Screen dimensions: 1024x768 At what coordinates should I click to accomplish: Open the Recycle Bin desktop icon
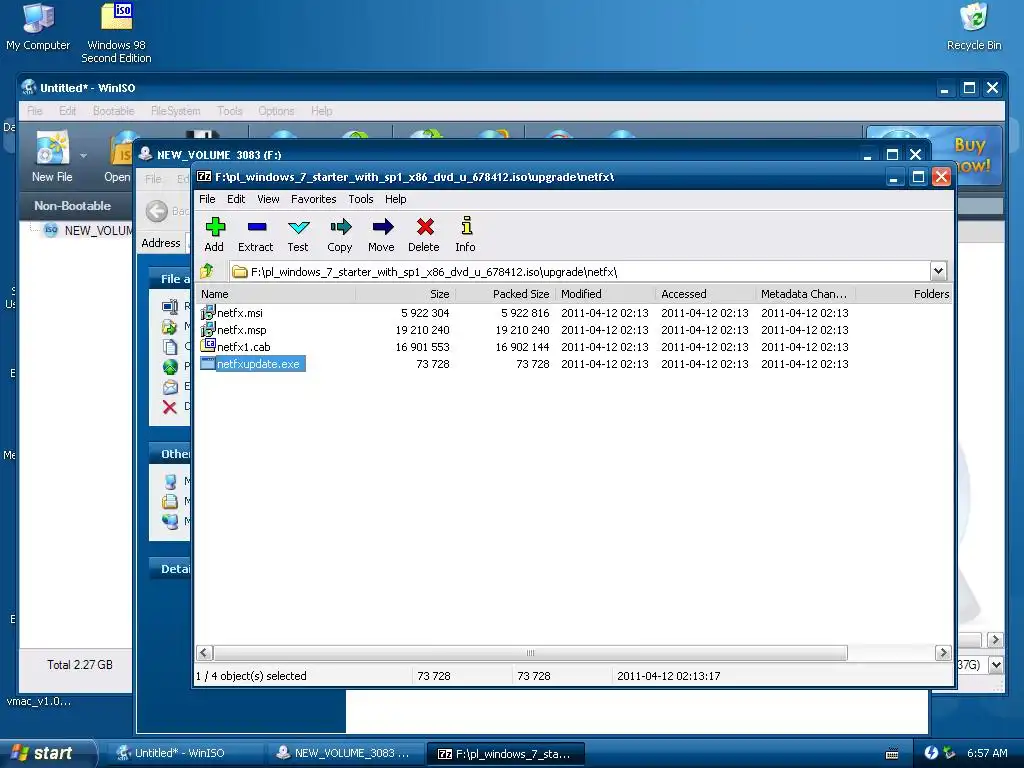[x=974, y=27]
